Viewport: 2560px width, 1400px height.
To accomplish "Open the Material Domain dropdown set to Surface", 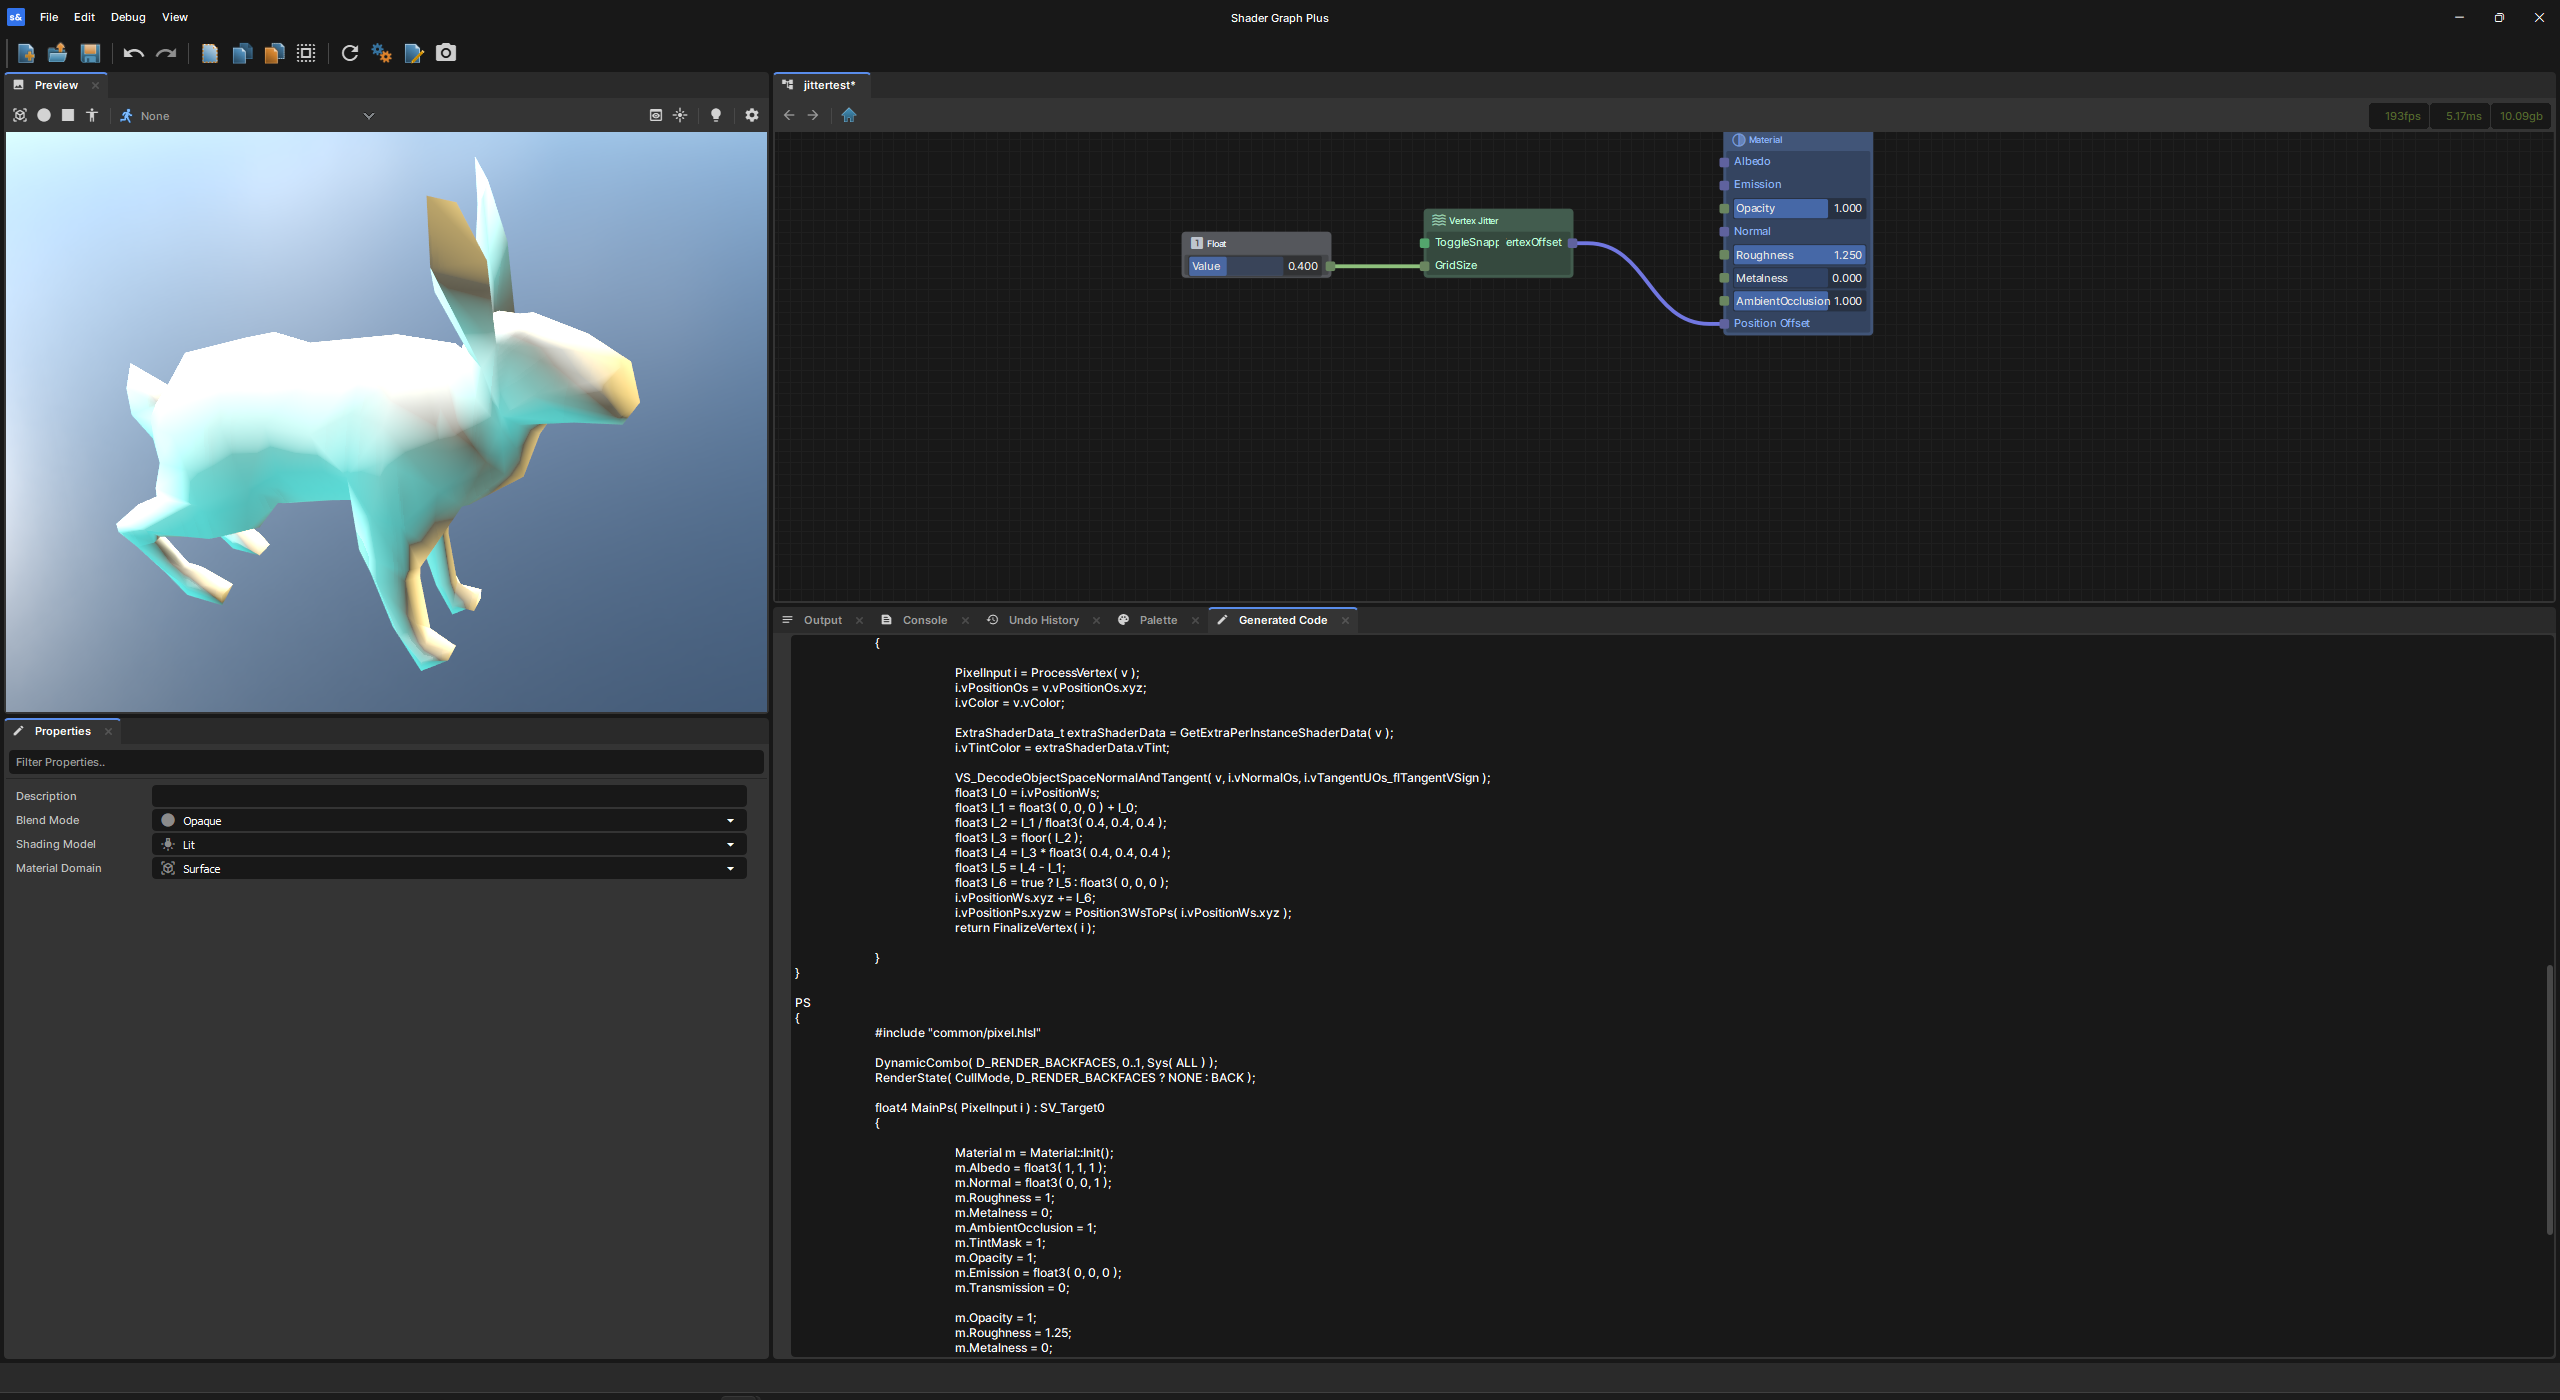I will [x=449, y=868].
